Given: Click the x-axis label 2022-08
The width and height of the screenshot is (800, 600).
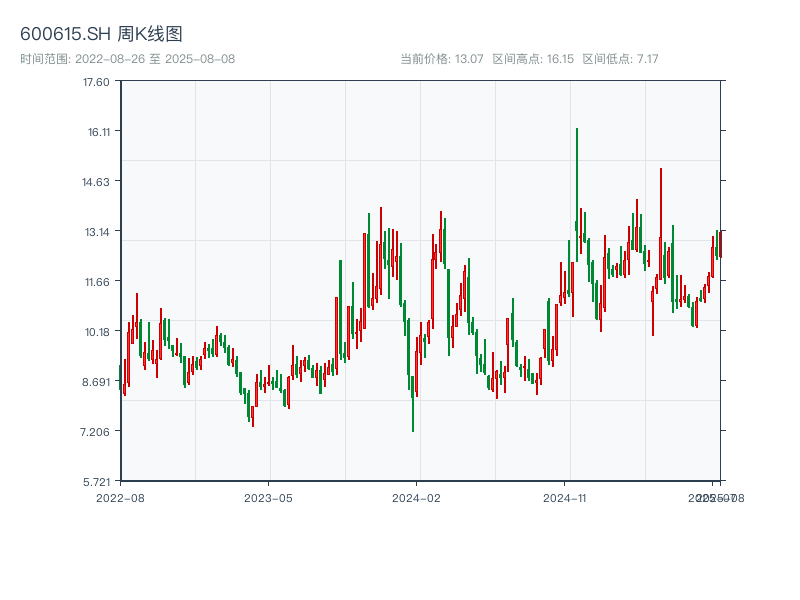Looking at the screenshot, I should pyautogui.click(x=120, y=498).
